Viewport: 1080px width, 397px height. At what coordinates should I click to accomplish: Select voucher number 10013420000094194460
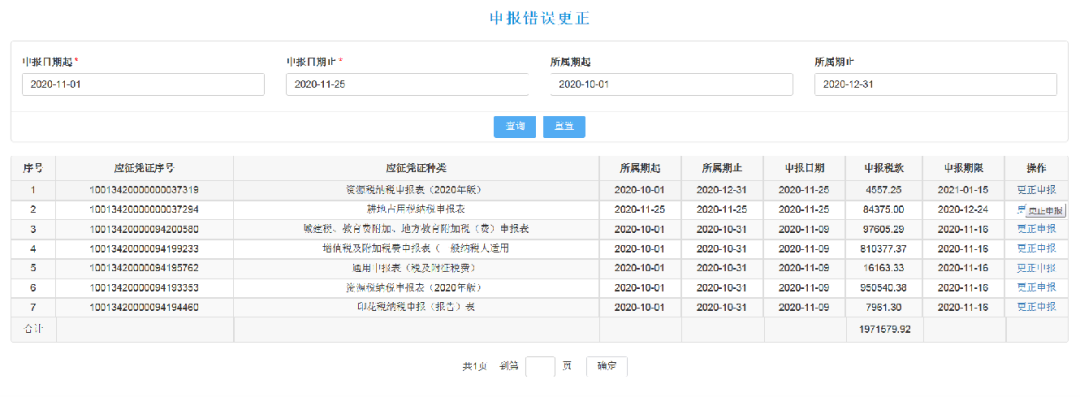coord(145,307)
